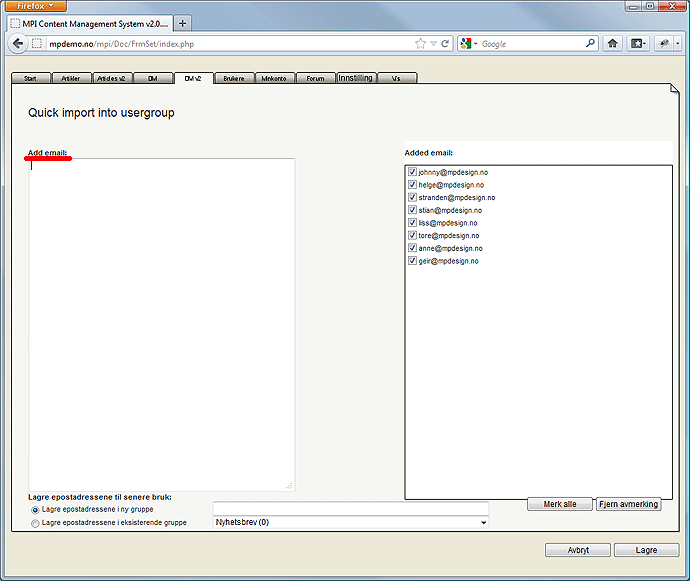Image resolution: width=690 pixels, height=581 pixels.
Task: Click the 'Quick import into usergroup' heading
Action: coord(101,113)
